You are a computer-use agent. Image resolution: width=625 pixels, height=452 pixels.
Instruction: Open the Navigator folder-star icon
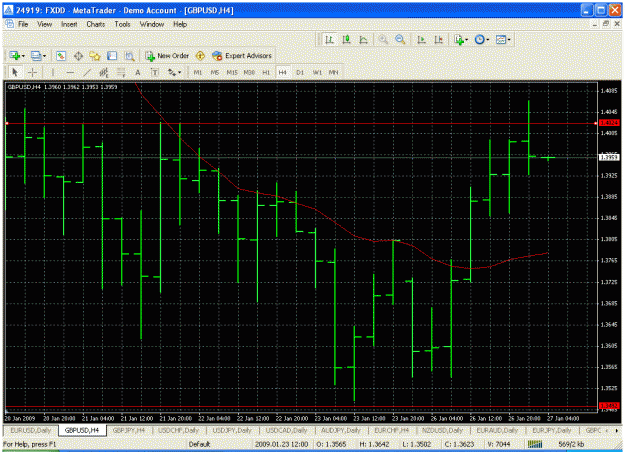point(95,56)
